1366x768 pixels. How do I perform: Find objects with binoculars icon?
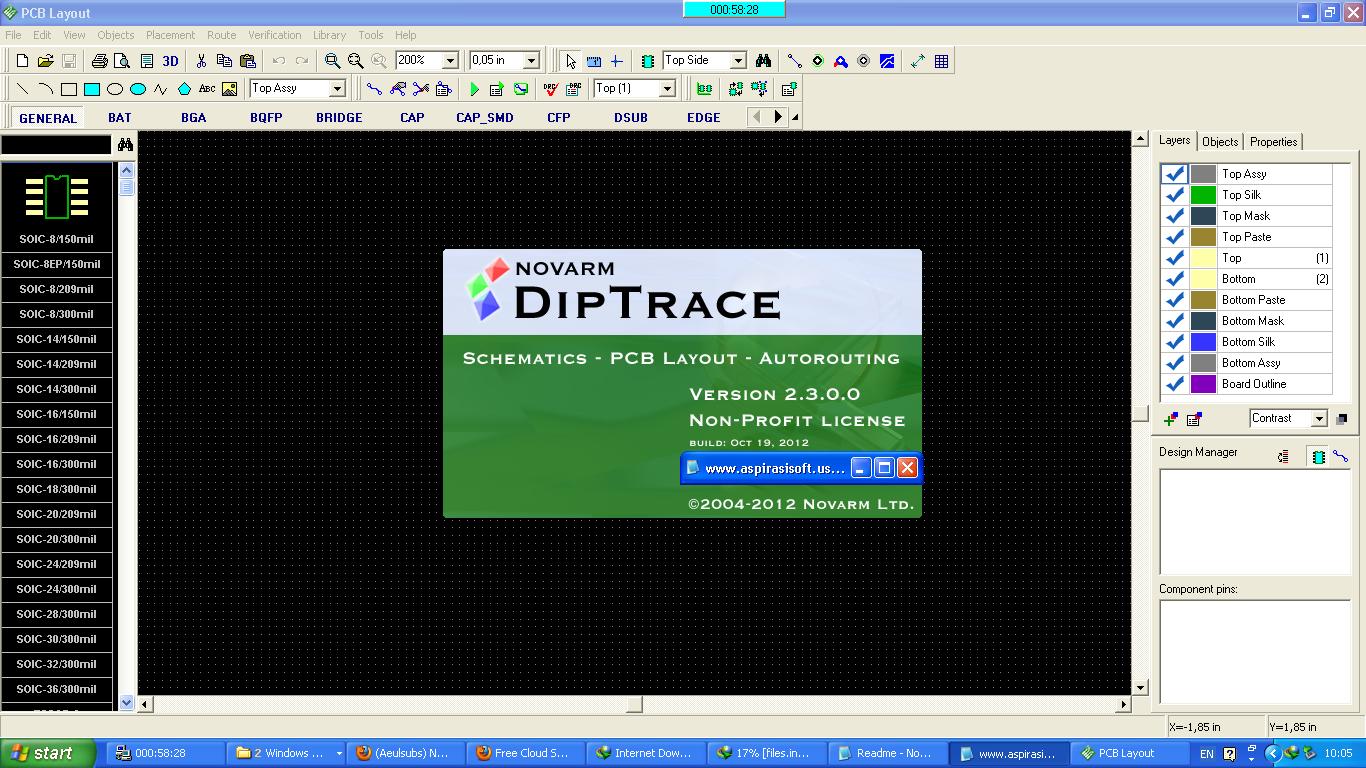[763, 61]
